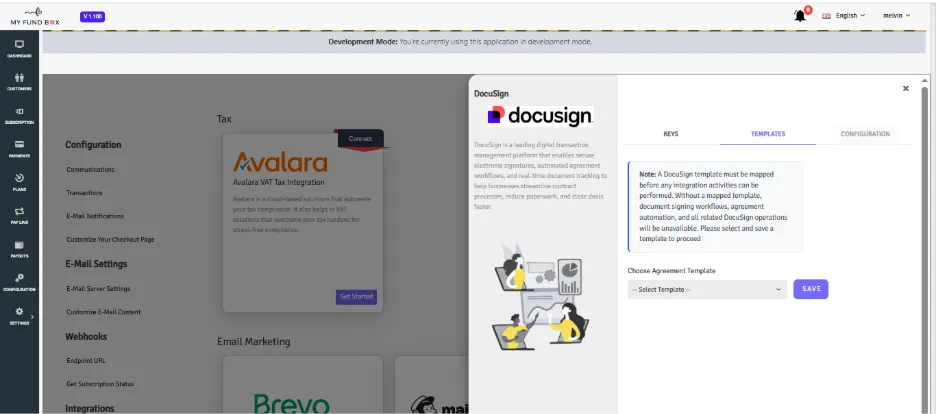Open the Select Template dropdown
This screenshot has height=414, width=936.
(x=707, y=289)
